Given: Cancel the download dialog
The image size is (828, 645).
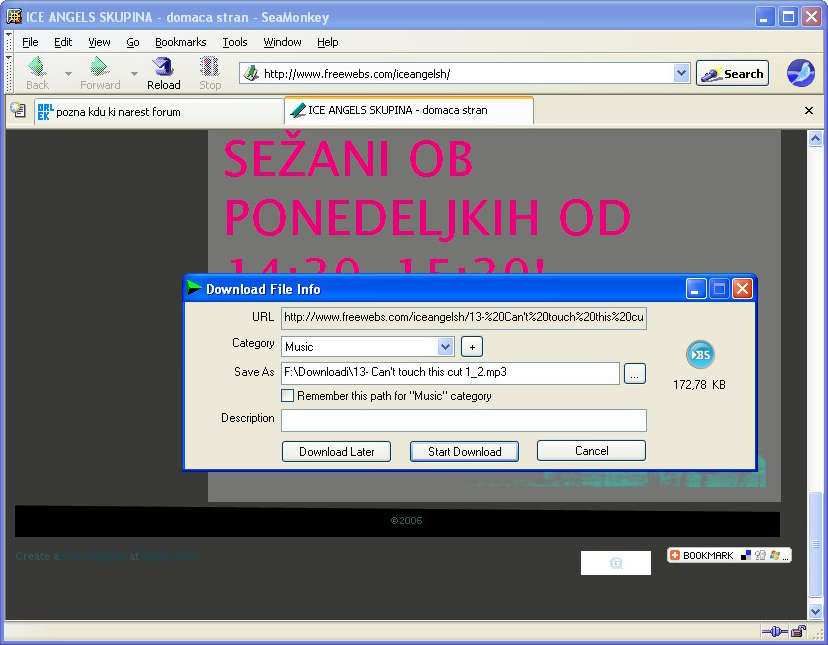Looking at the screenshot, I should point(591,451).
